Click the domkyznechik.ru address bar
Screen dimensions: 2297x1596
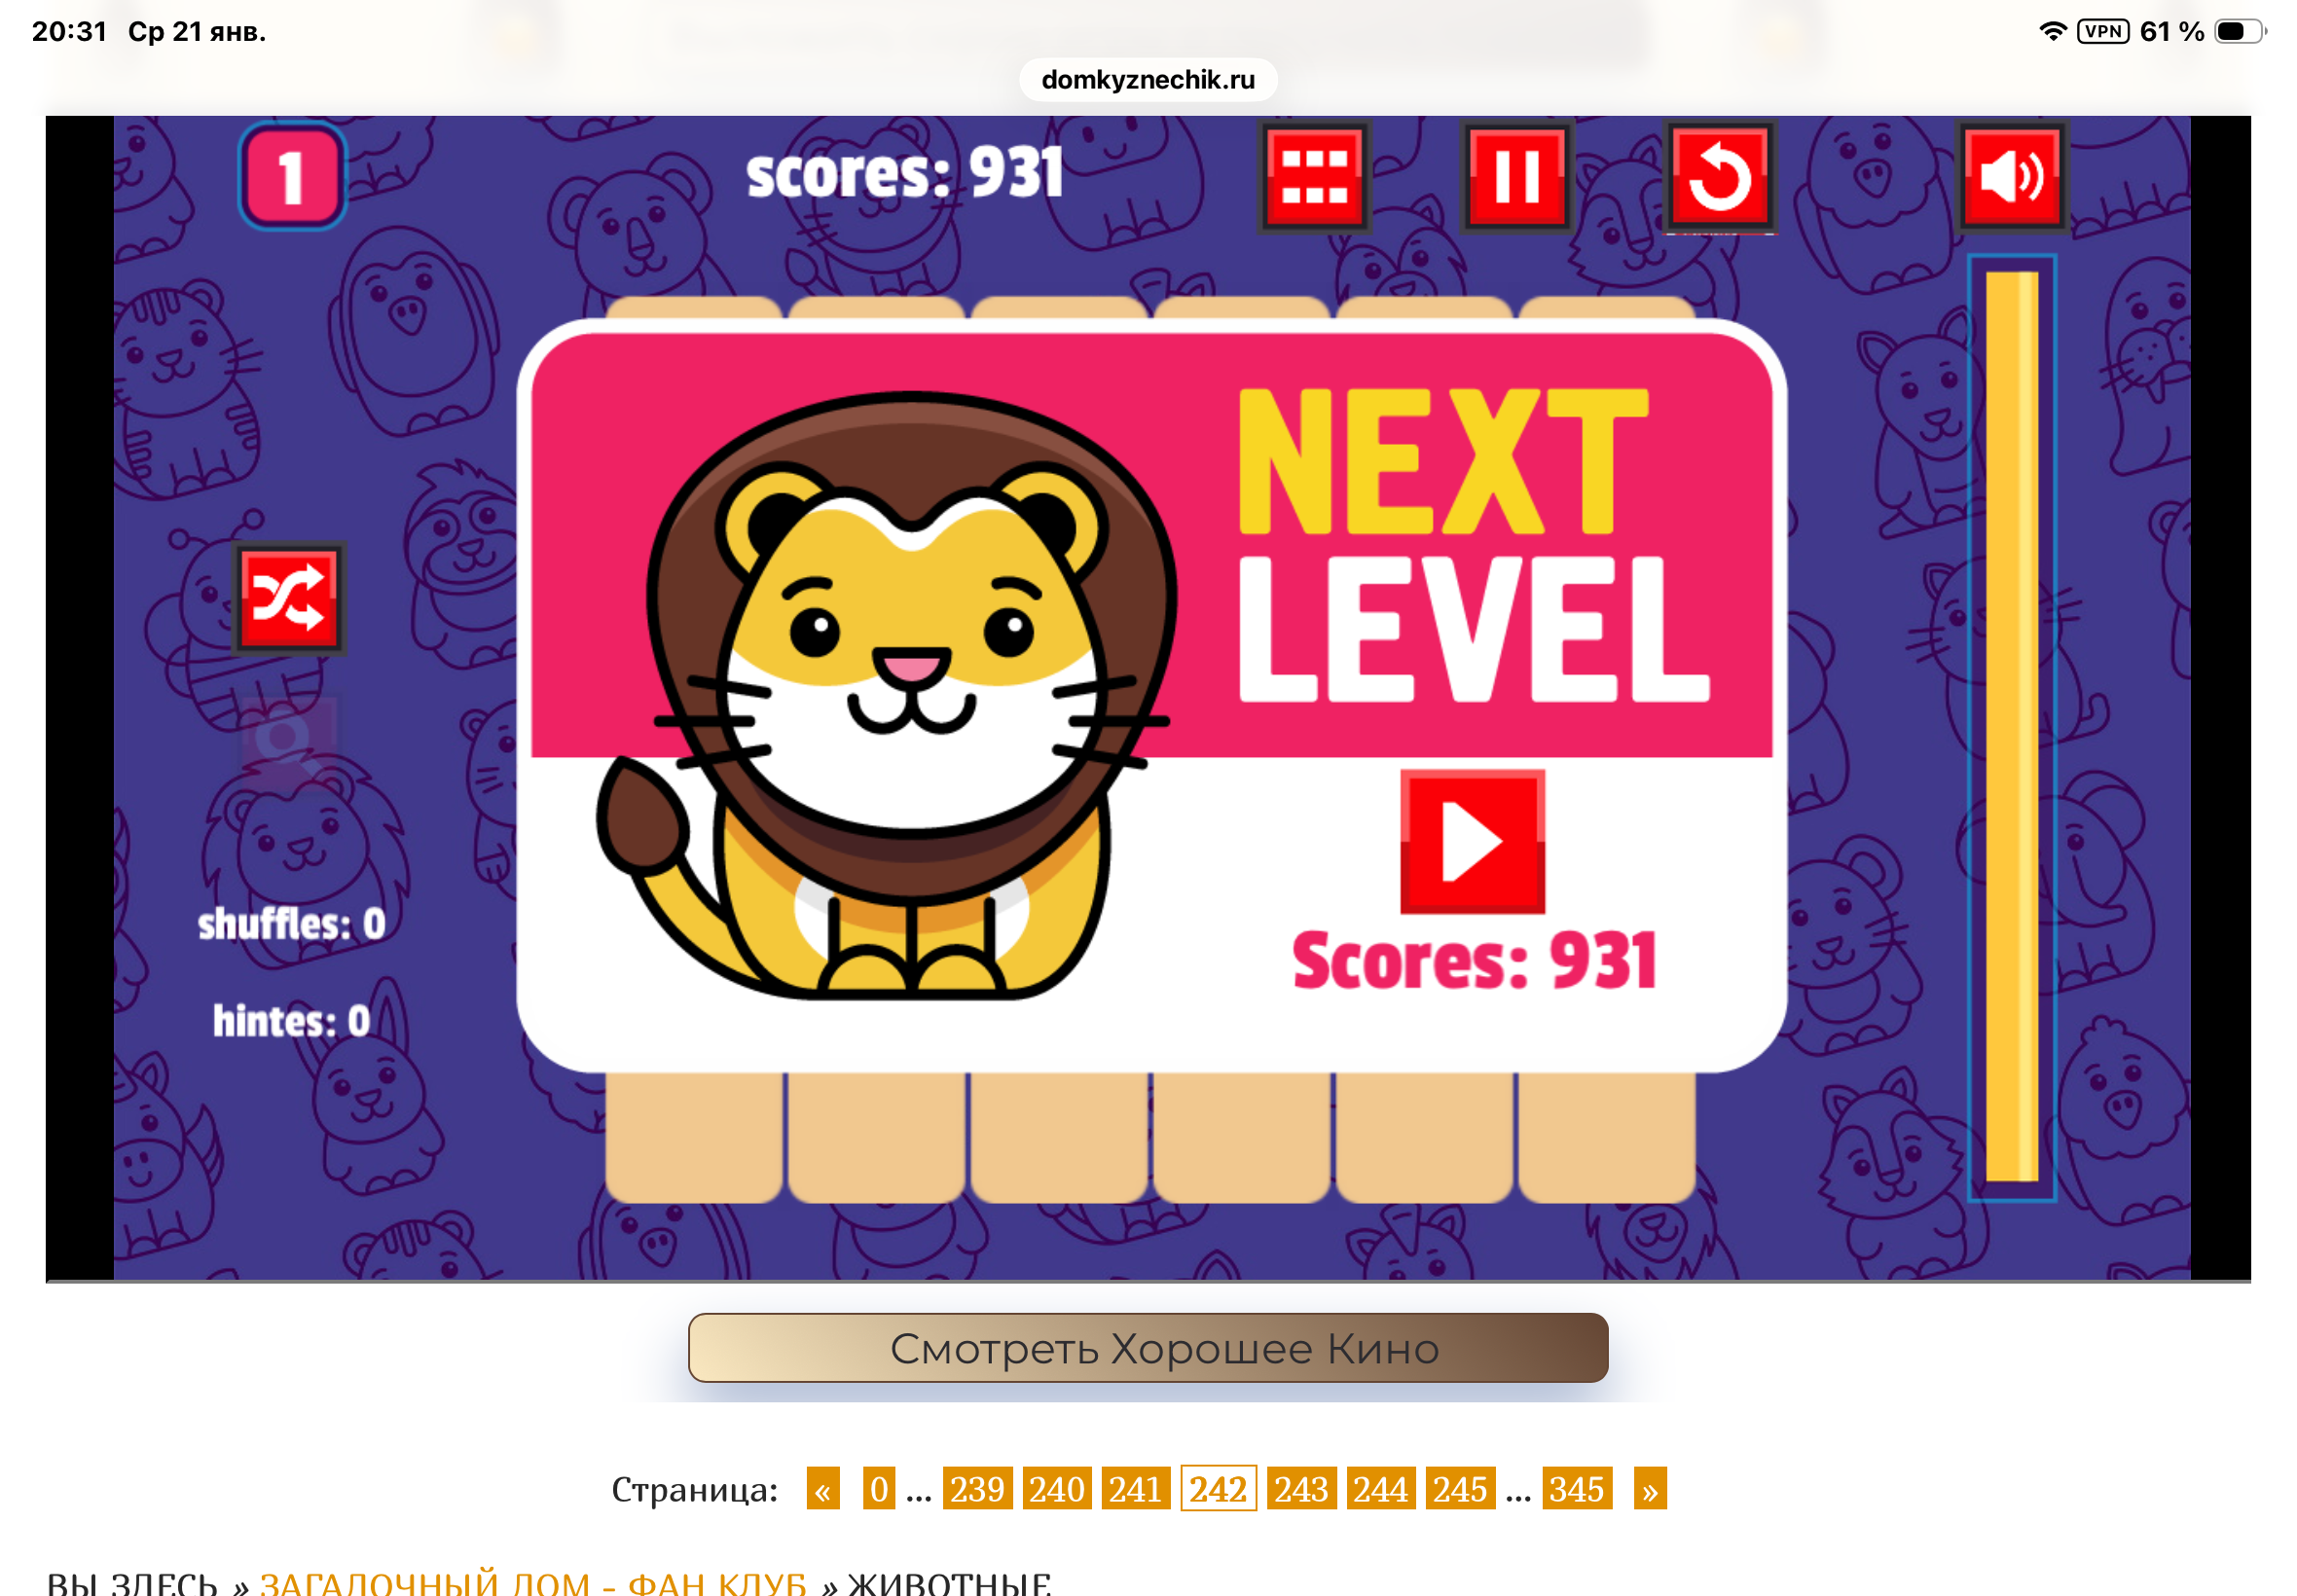(1147, 79)
